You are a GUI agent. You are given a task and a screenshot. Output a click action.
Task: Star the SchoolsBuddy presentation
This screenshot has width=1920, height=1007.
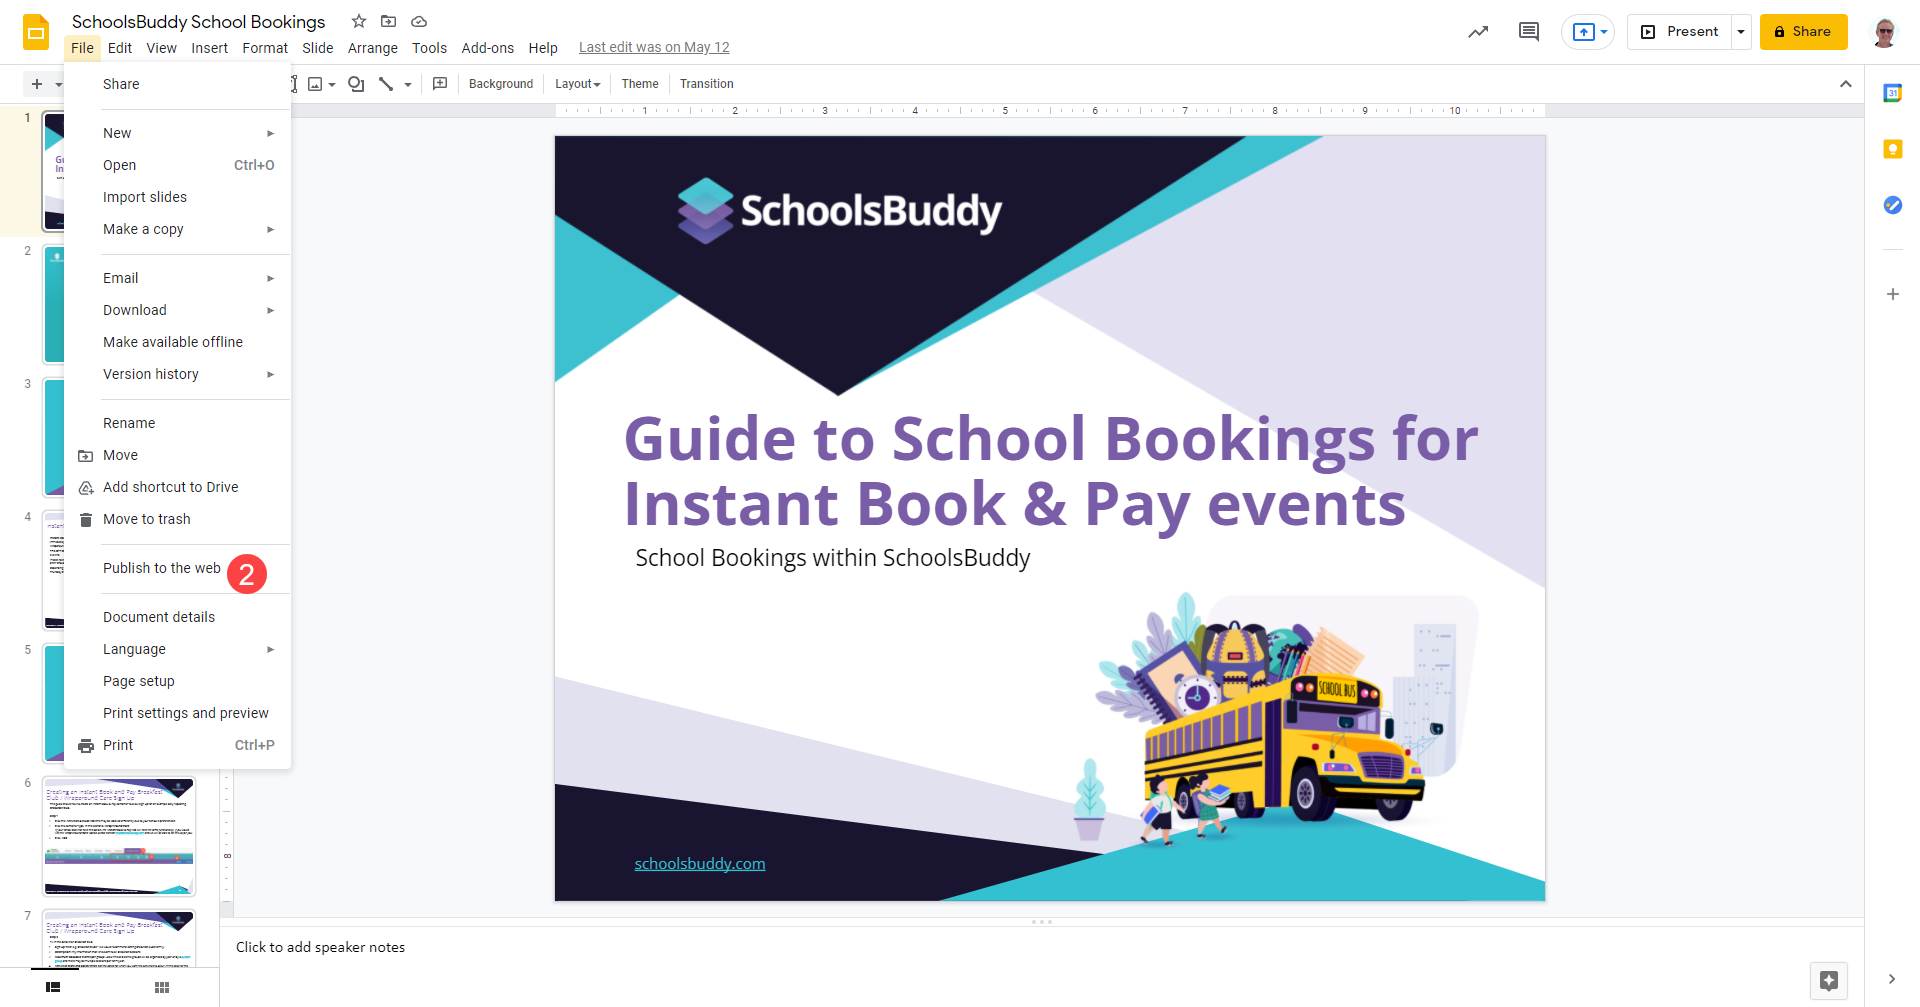pos(359,21)
